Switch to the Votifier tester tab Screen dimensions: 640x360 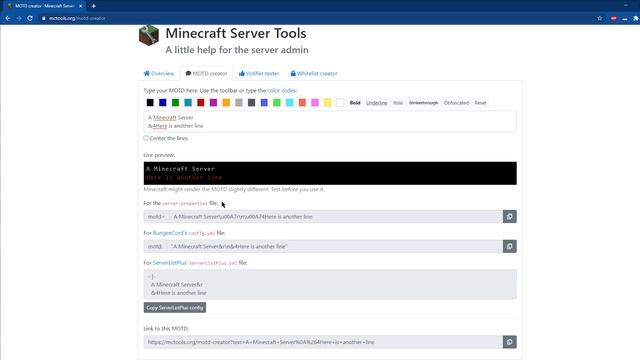pyautogui.click(x=259, y=73)
